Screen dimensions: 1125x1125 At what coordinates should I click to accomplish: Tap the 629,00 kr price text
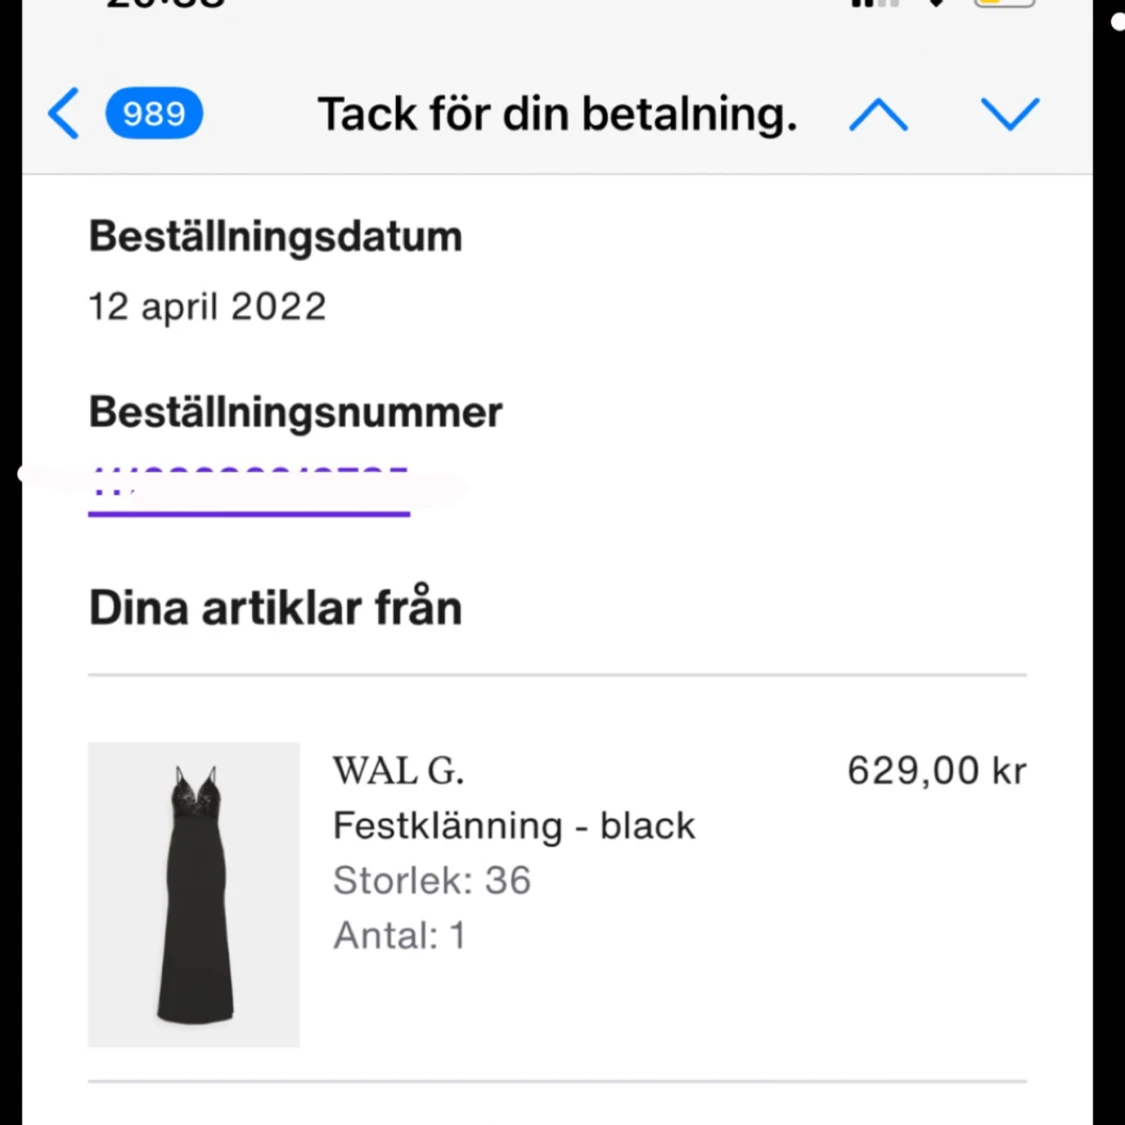tap(936, 770)
